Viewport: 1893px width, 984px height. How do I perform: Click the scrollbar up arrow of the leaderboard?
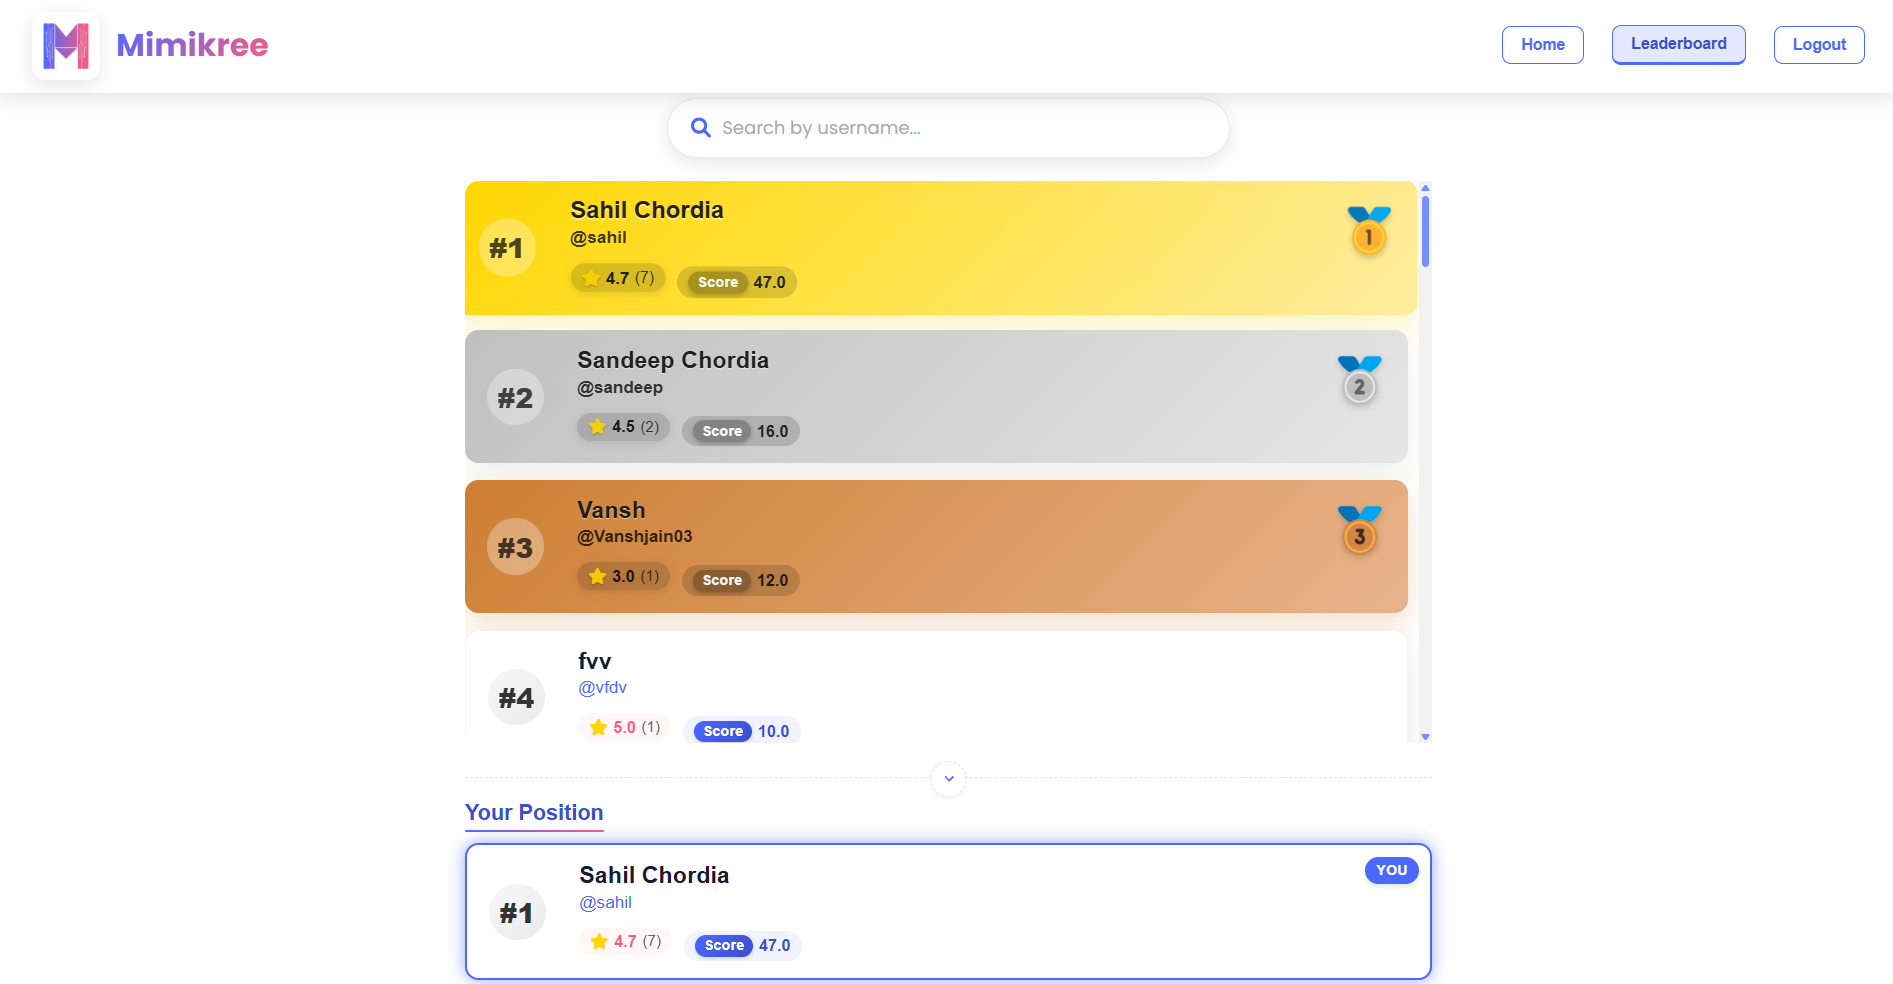tap(1425, 188)
